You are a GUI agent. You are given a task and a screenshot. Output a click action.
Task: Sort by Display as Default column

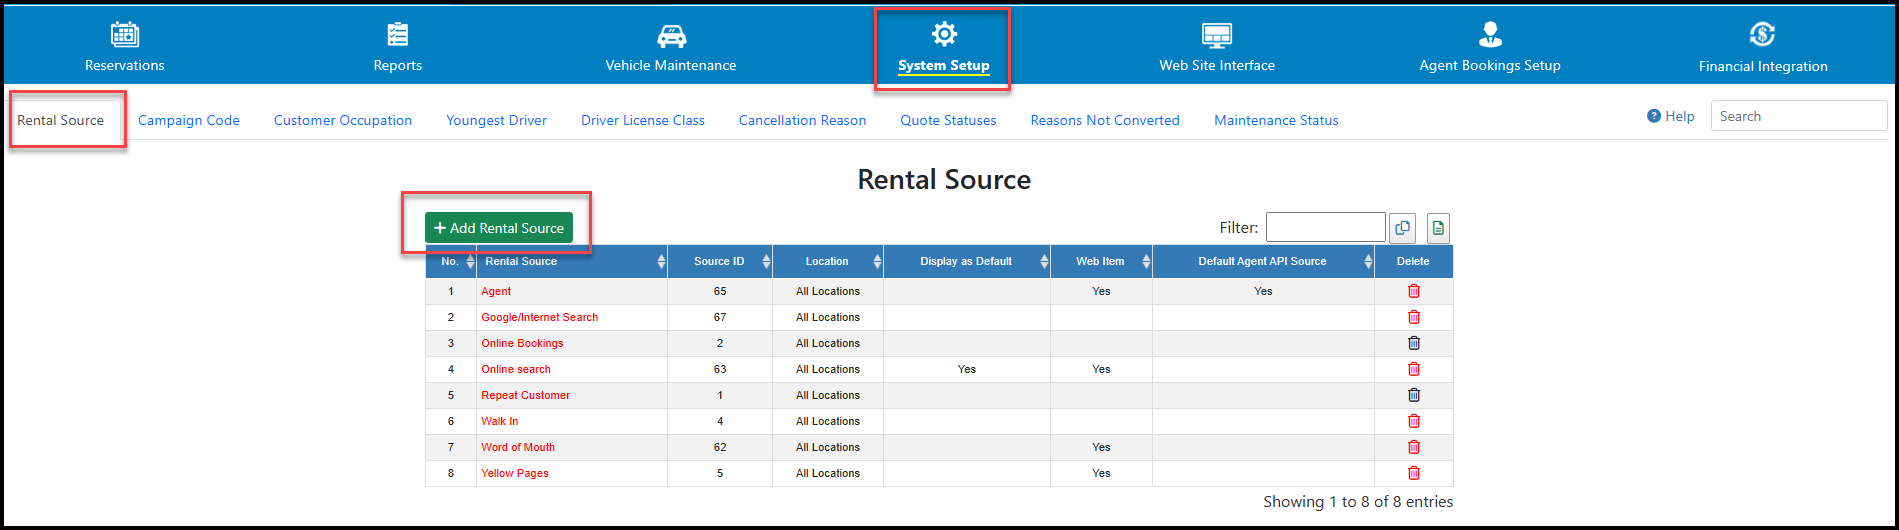967,261
